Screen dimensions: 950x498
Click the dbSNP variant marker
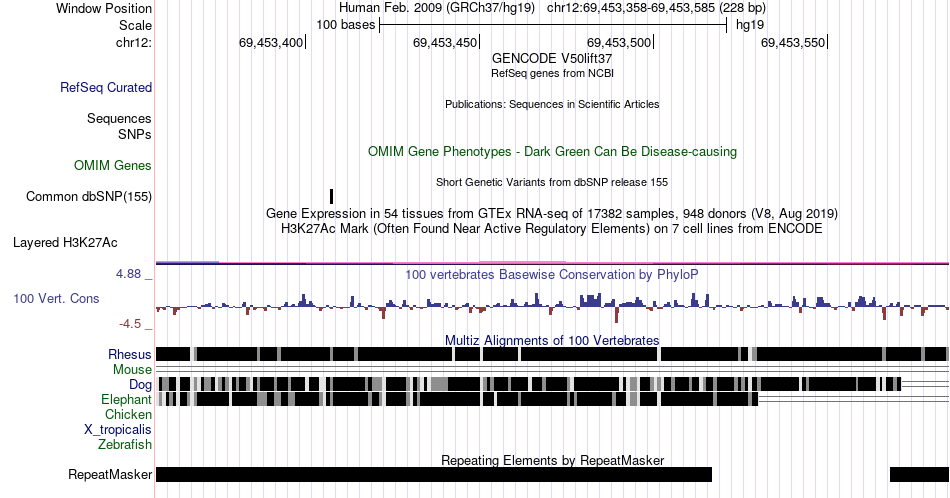(331, 196)
